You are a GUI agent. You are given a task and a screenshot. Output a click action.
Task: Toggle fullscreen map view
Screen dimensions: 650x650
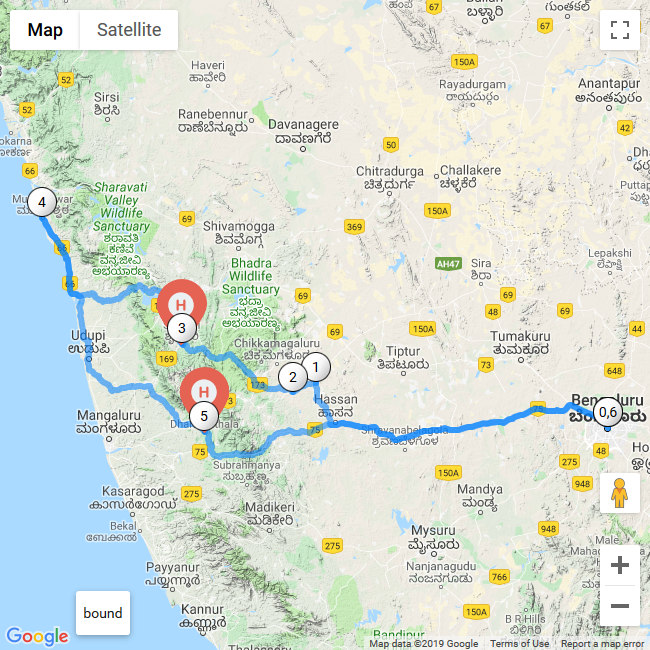click(x=620, y=30)
